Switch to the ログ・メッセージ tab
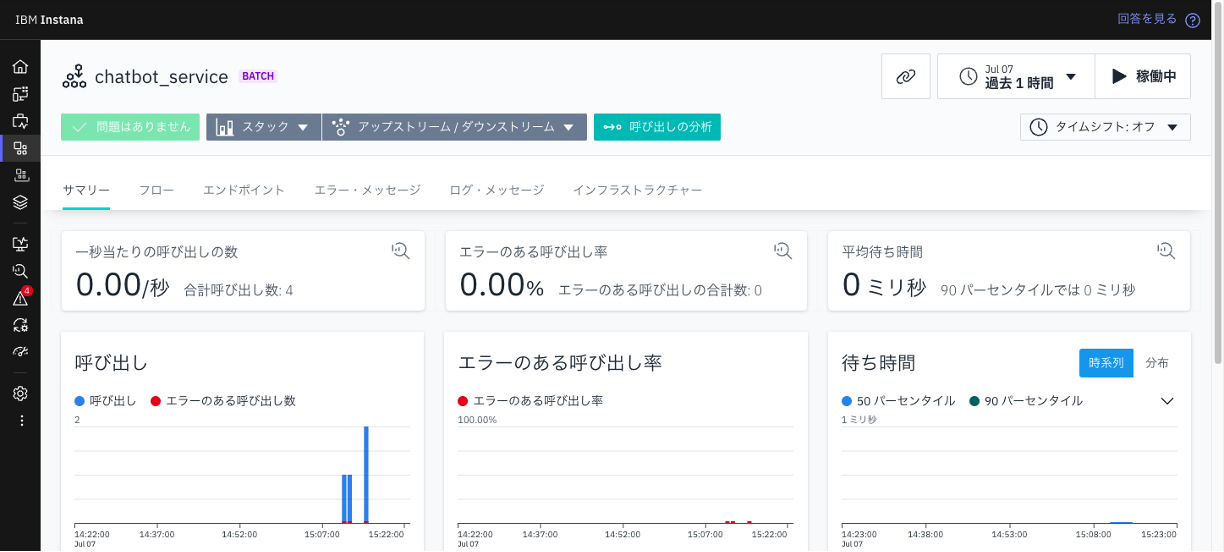This screenshot has width=1224, height=552. point(497,190)
